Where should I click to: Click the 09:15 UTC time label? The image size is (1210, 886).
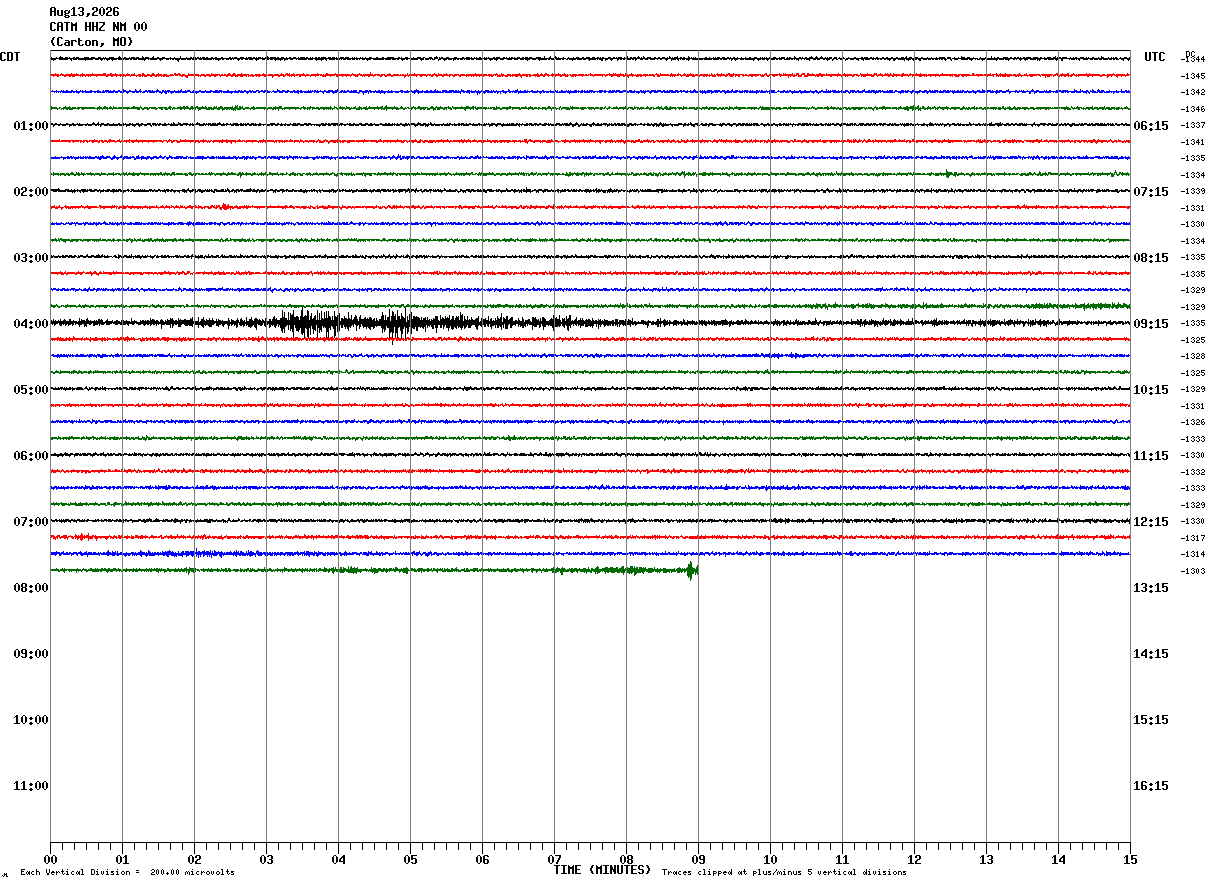[1151, 324]
